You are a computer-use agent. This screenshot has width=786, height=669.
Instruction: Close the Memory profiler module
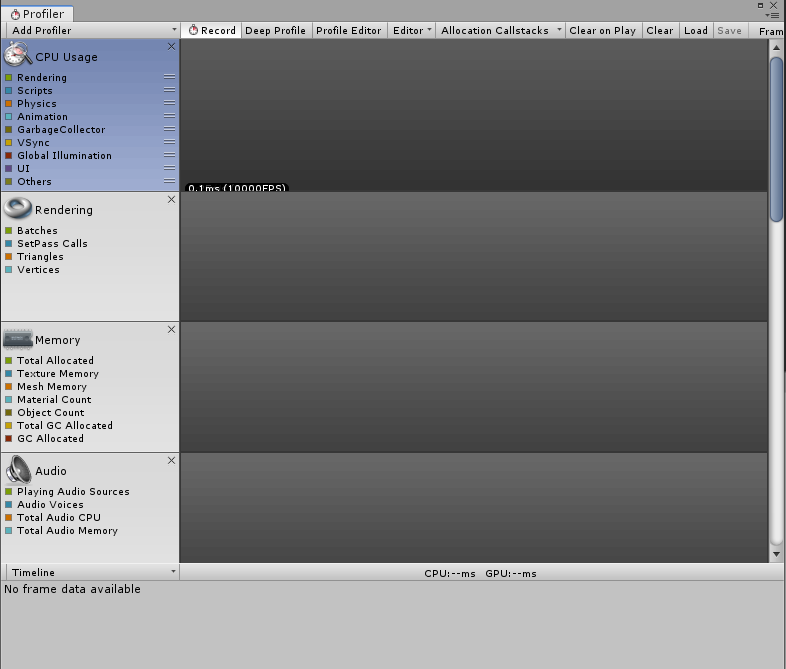[x=171, y=329]
